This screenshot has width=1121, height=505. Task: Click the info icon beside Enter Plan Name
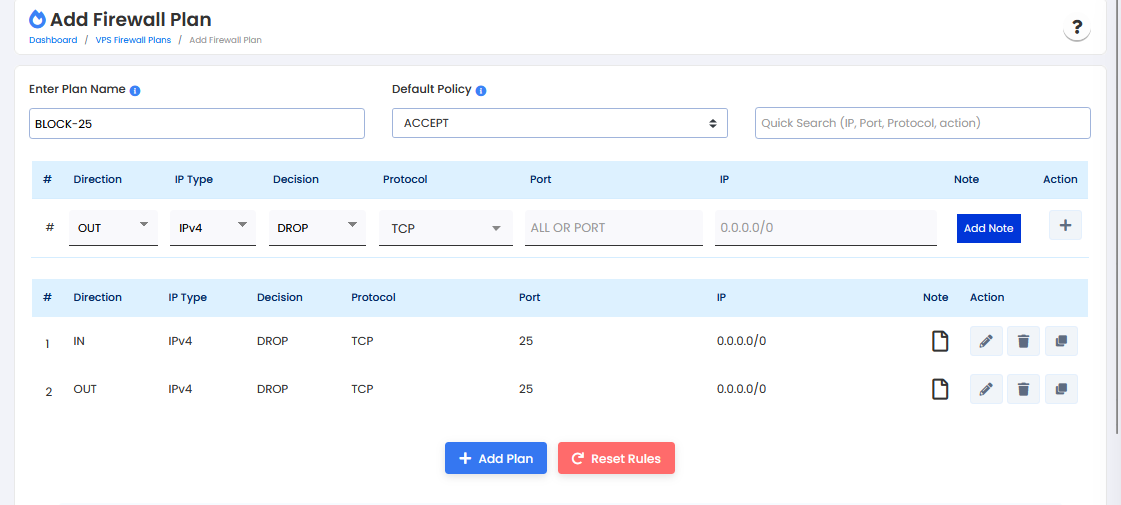135,90
